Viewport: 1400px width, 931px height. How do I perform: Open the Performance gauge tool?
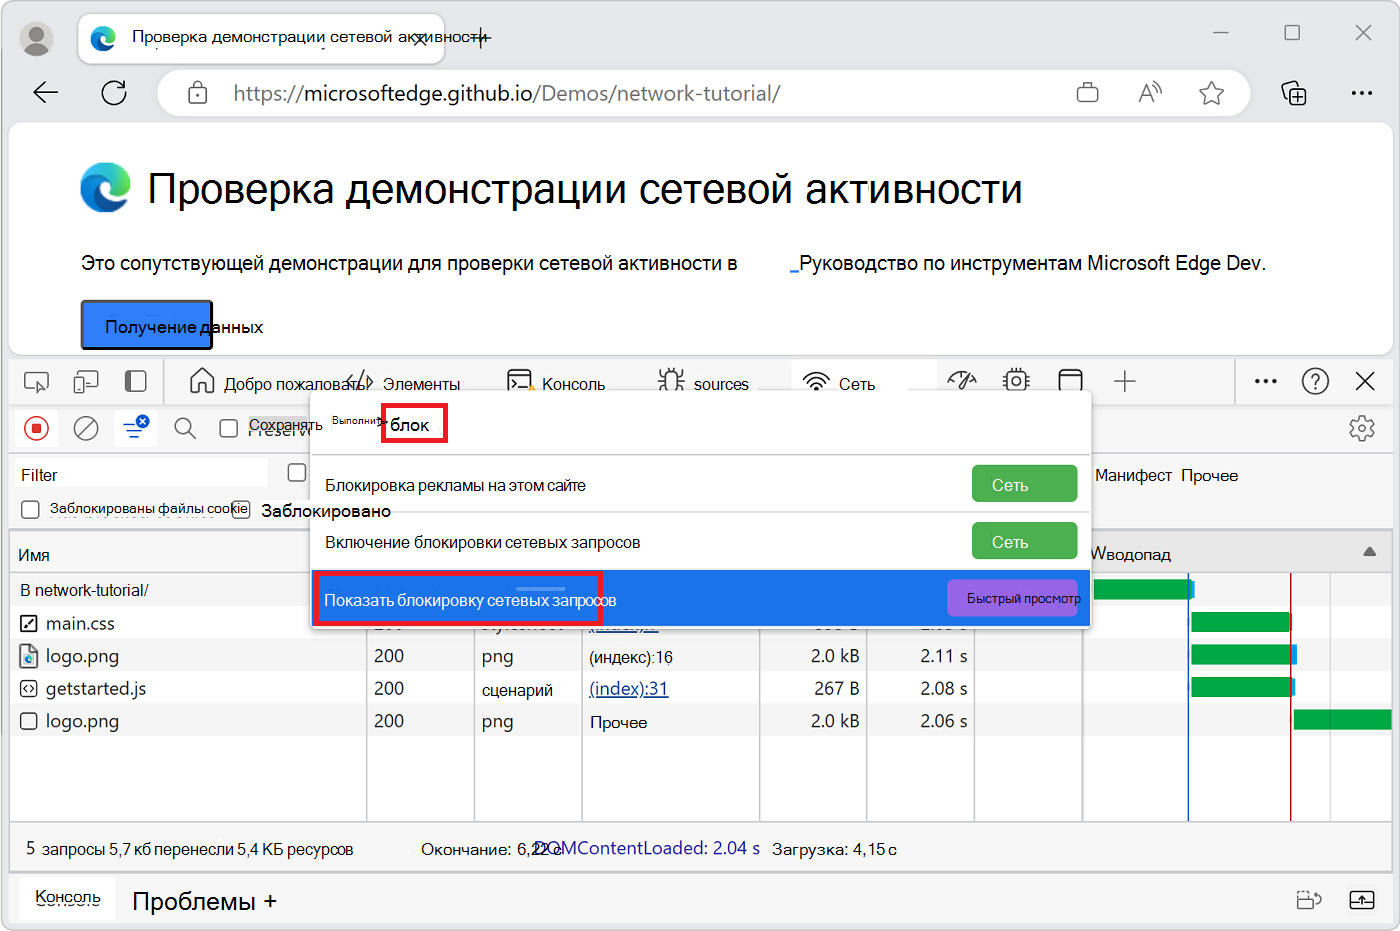961,381
